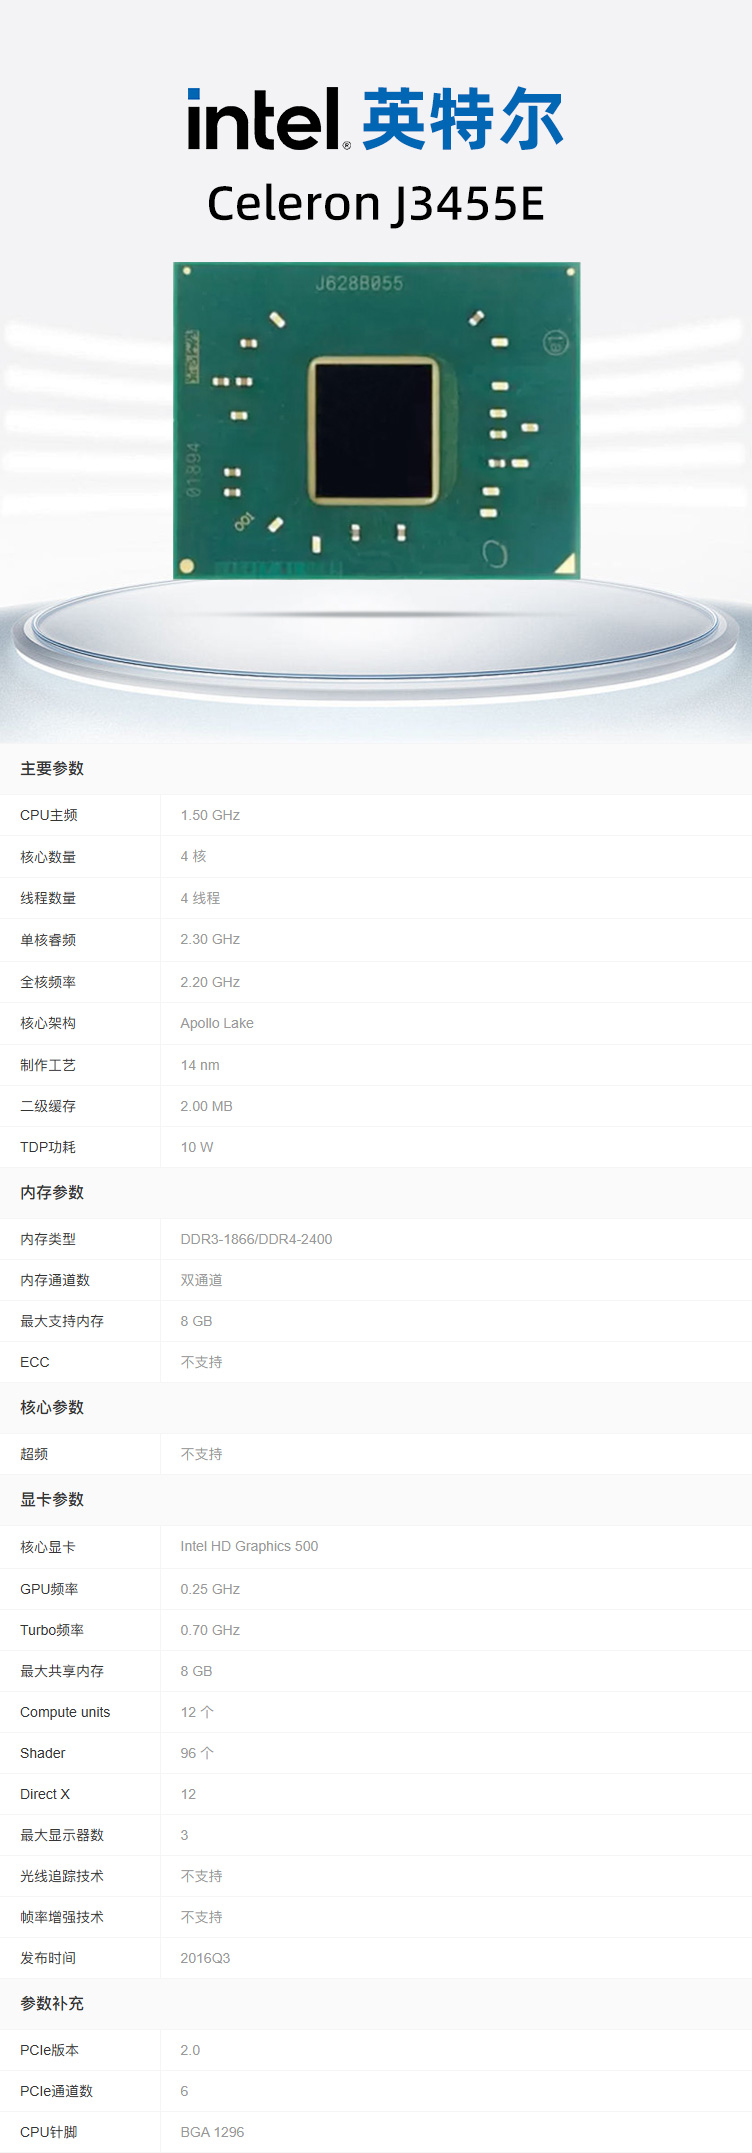Image resolution: width=752 pixels, height=2153 pixels.
Task: Click the GPU频率 label
Action: (x=49, y=1589)
